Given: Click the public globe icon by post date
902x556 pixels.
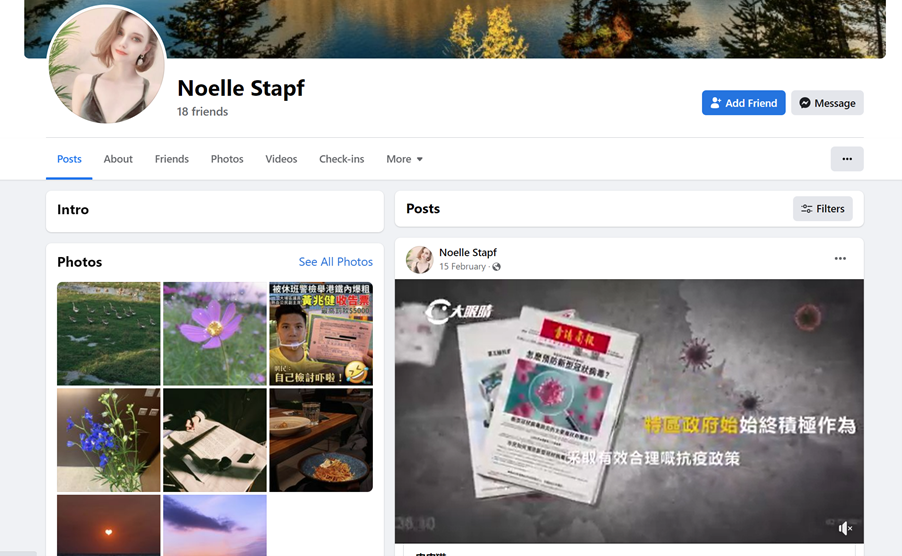Looking at the screenshot, I should 496,267.
